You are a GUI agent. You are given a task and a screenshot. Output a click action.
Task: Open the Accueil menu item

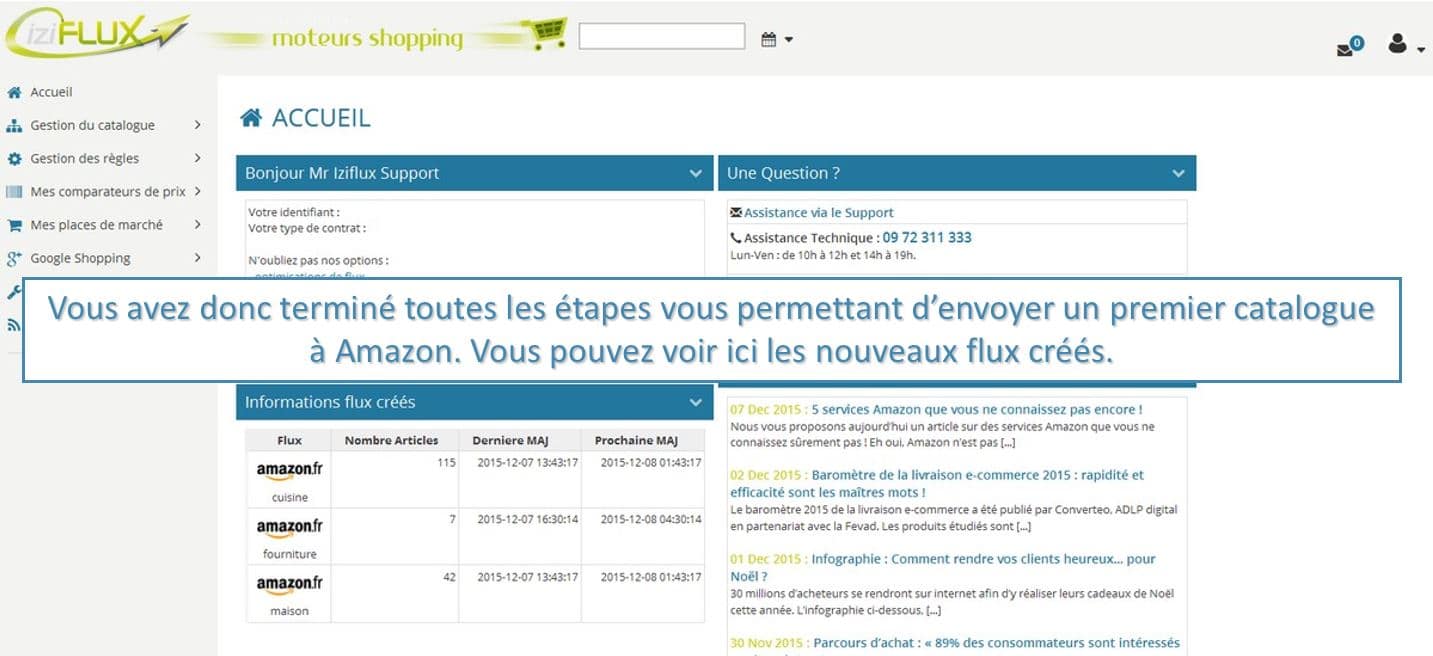pyautogui.click(x=51, y=92)
